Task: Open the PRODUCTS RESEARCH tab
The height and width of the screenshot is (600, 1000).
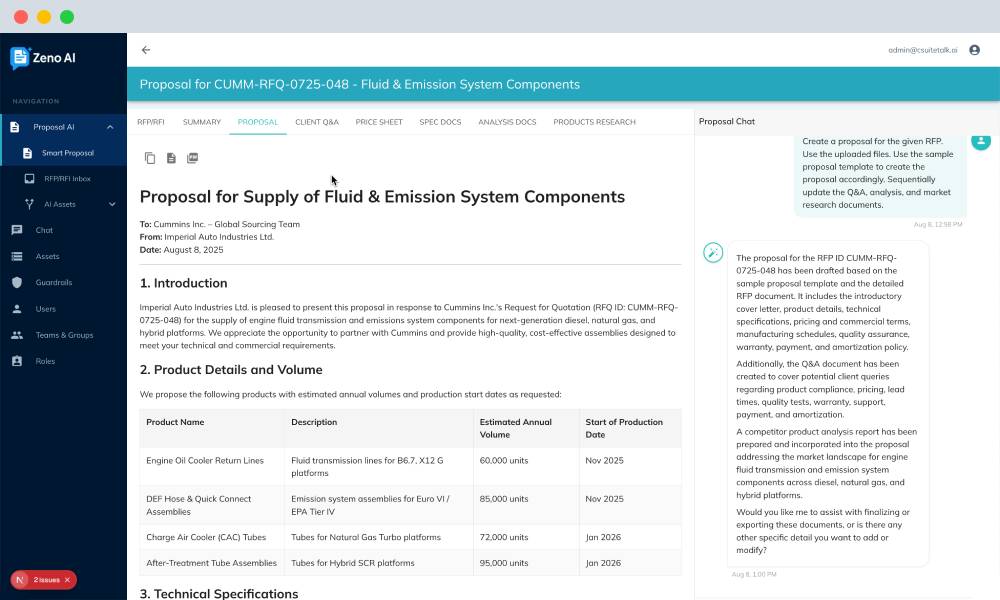Action: click(x=594, y=122)
